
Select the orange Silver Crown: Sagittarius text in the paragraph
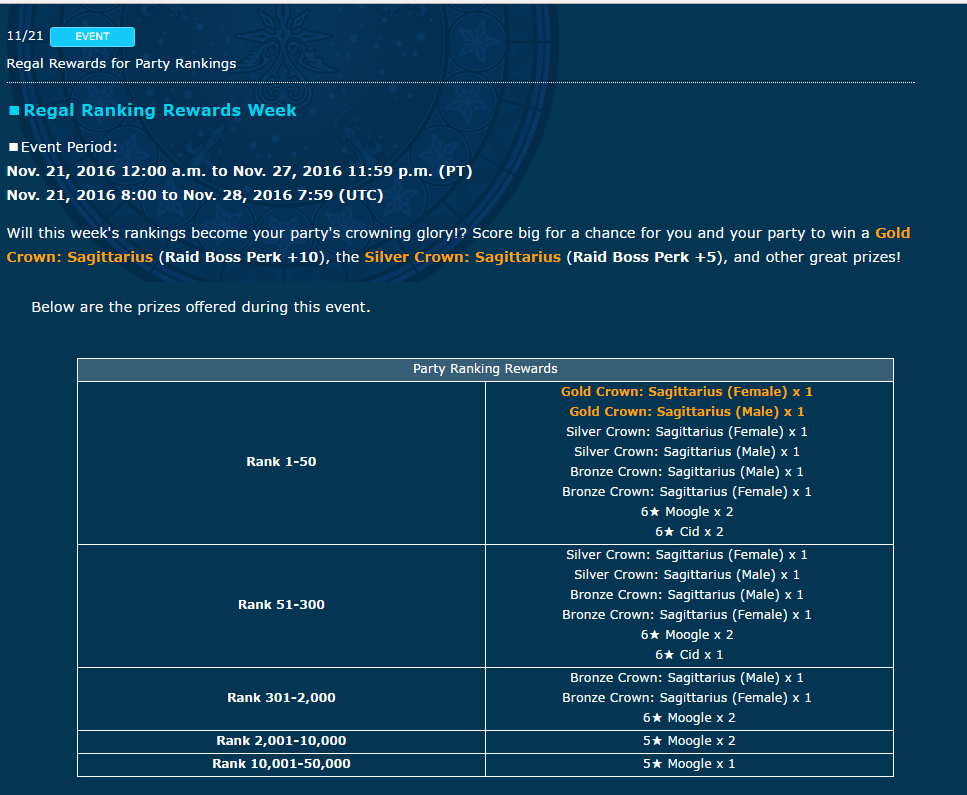(x=462, y=257)
